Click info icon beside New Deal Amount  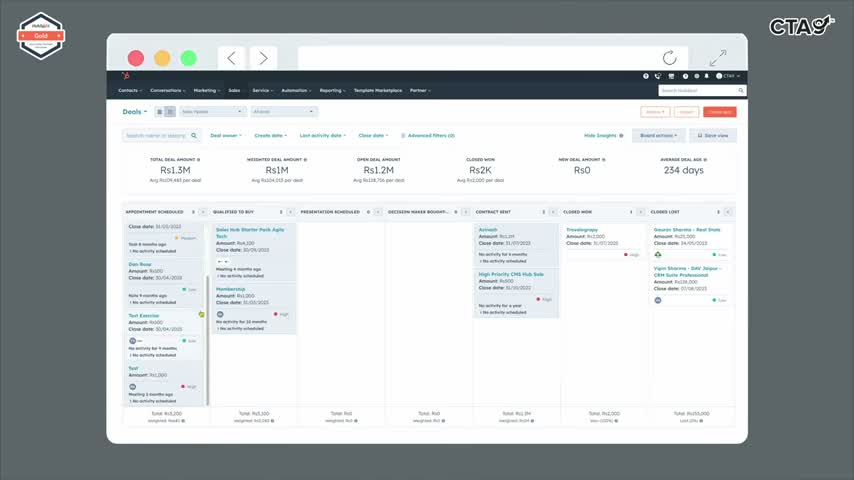[x=603, y=160]
